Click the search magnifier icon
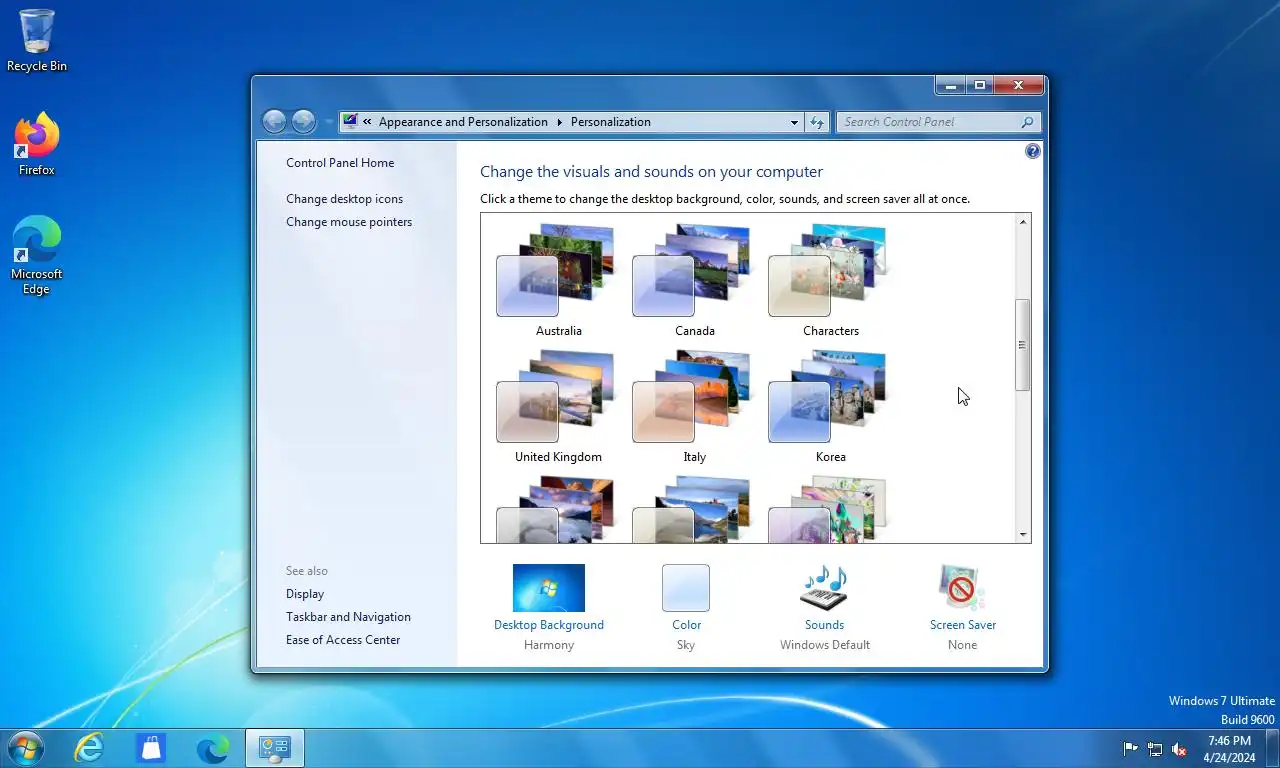The width and height of the screenshot is (1280, 768). (x=1027, y=122)
